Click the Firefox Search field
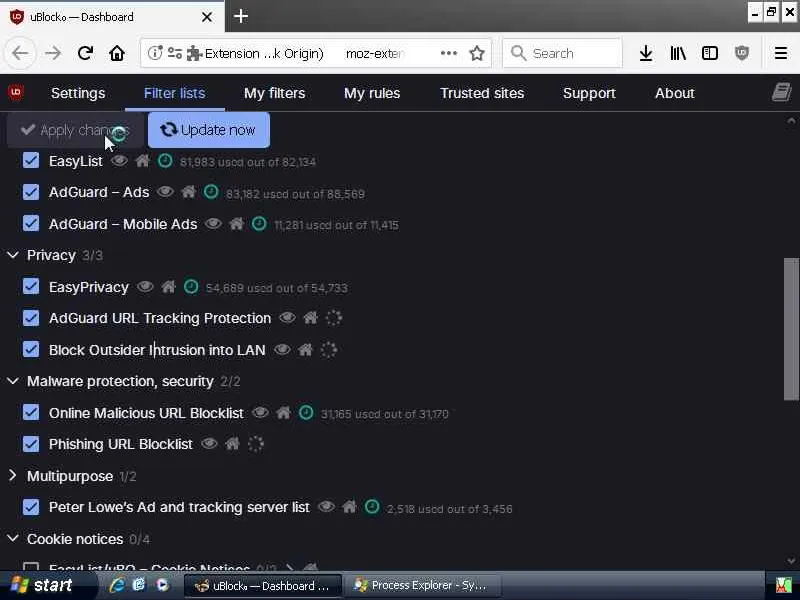This screenshot has height=600, width=800. pyautogui.click(x=562, y=53)
